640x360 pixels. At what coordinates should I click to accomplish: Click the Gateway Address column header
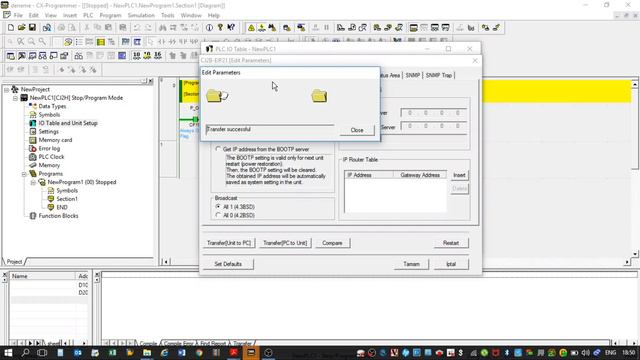(420, 175)
